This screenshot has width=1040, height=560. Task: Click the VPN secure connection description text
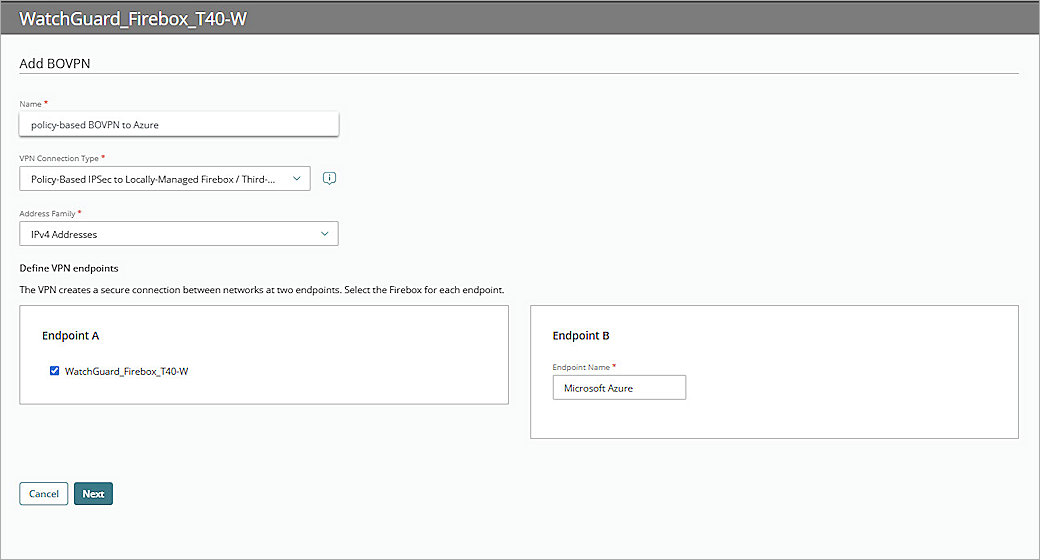pyautogui.click(x=261, y=290)
